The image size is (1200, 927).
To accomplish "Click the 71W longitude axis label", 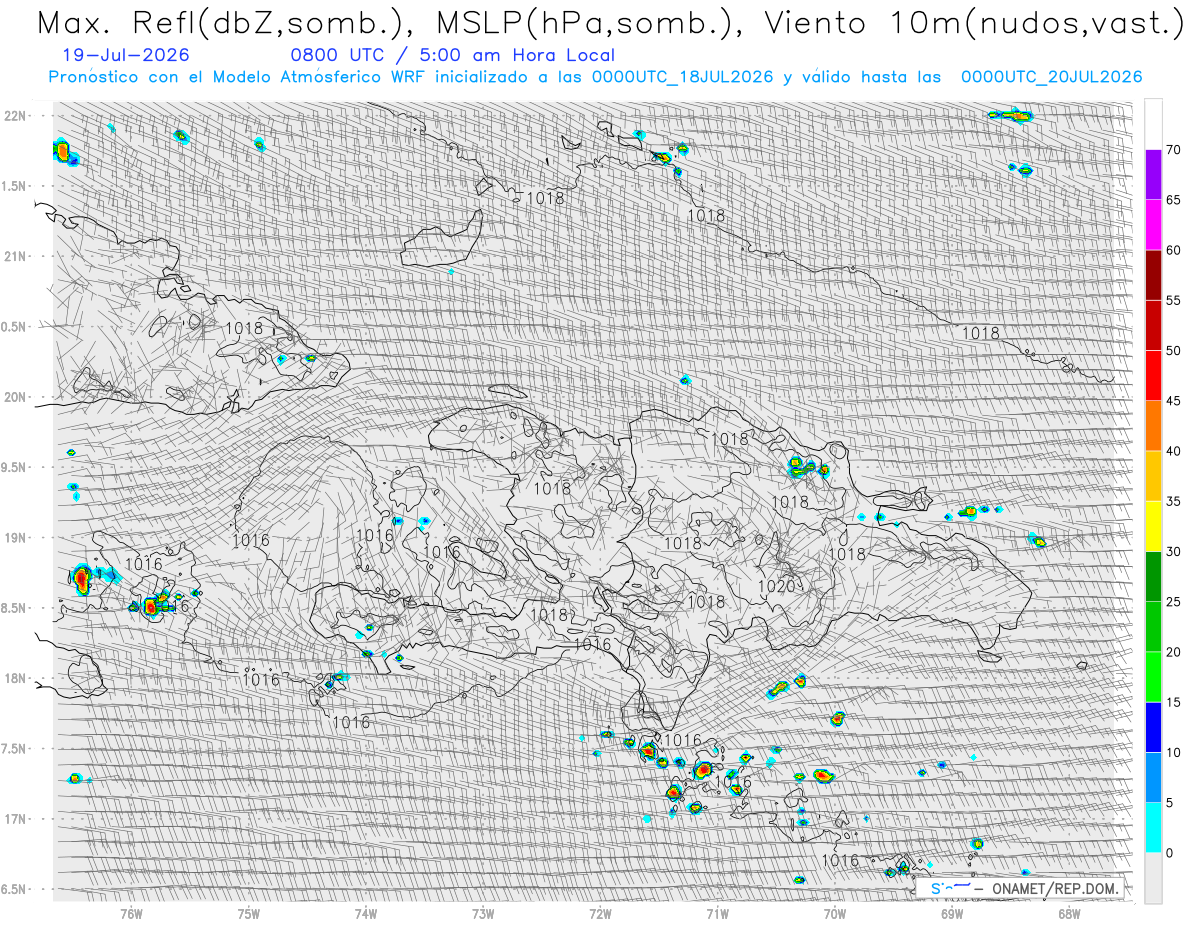I will click(717, 912).
